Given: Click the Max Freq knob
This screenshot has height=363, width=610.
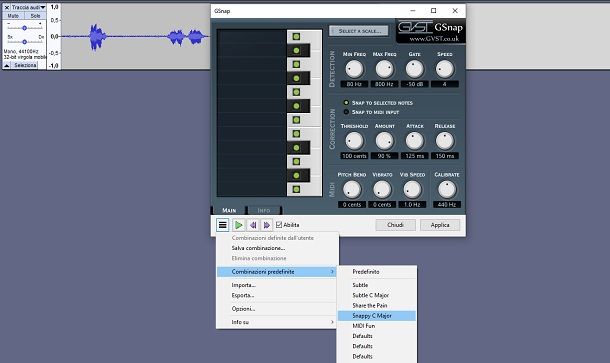Looking at the screenshot, I should pos(384,69).
